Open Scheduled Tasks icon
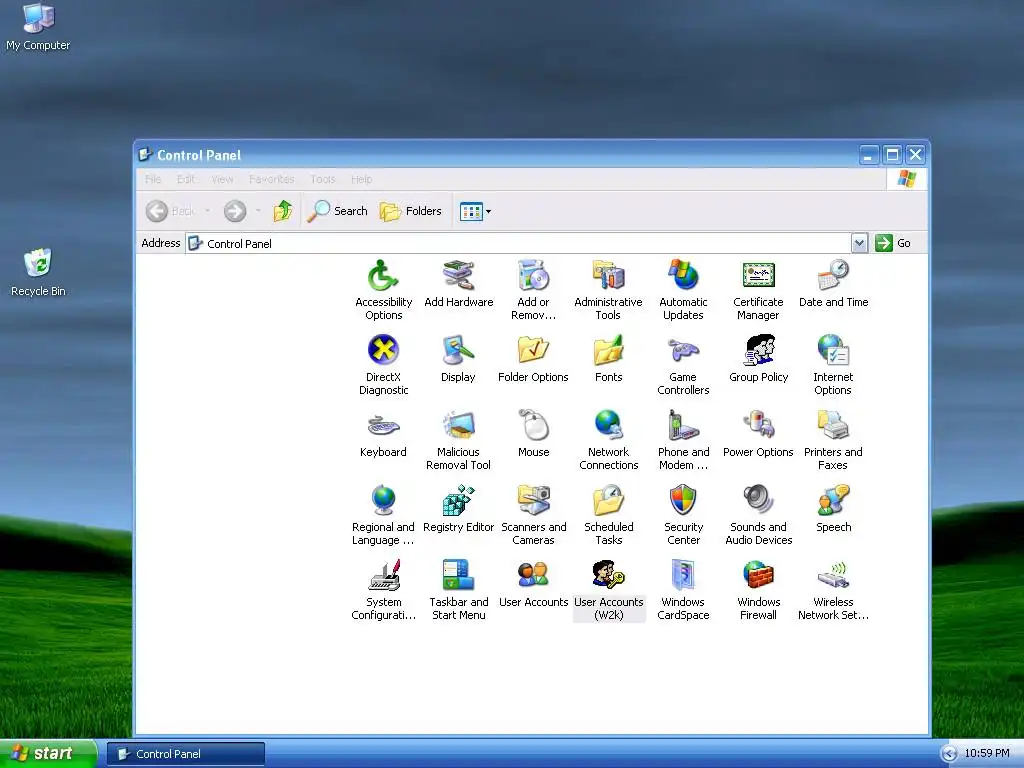The width and height of the screenshot is (1024, 768). 608,515
